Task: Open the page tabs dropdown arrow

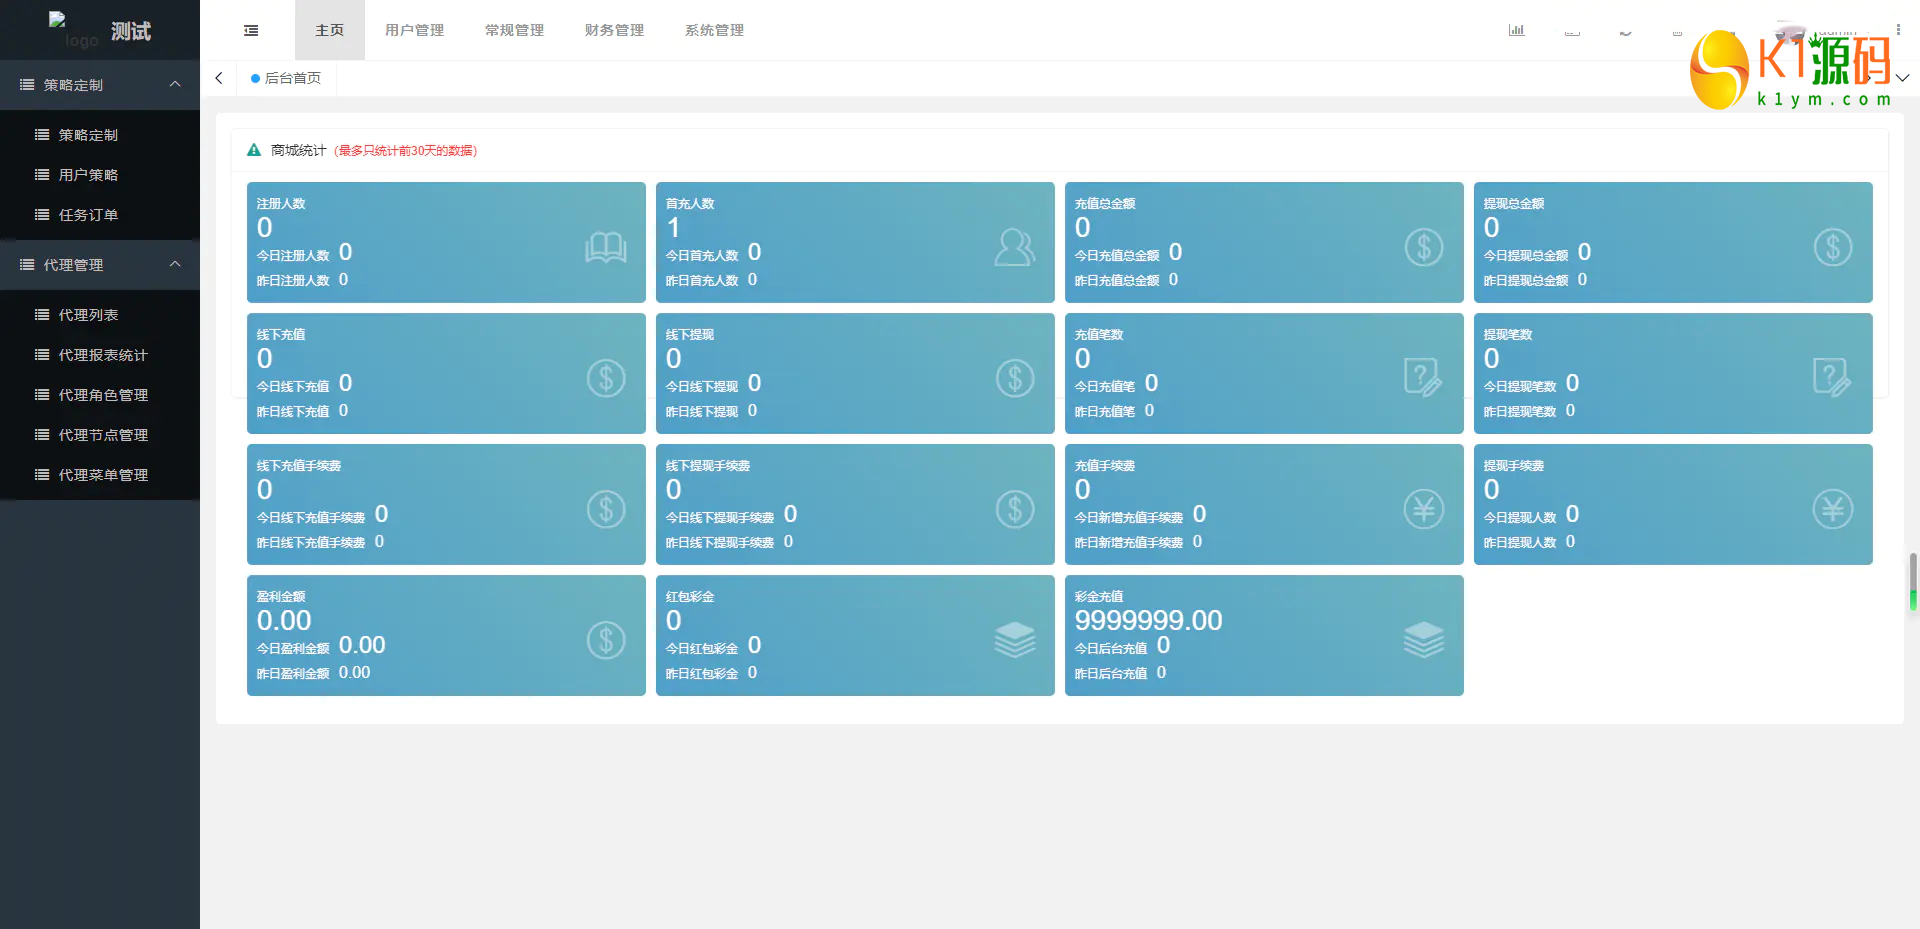Action: click(1902, 78)
